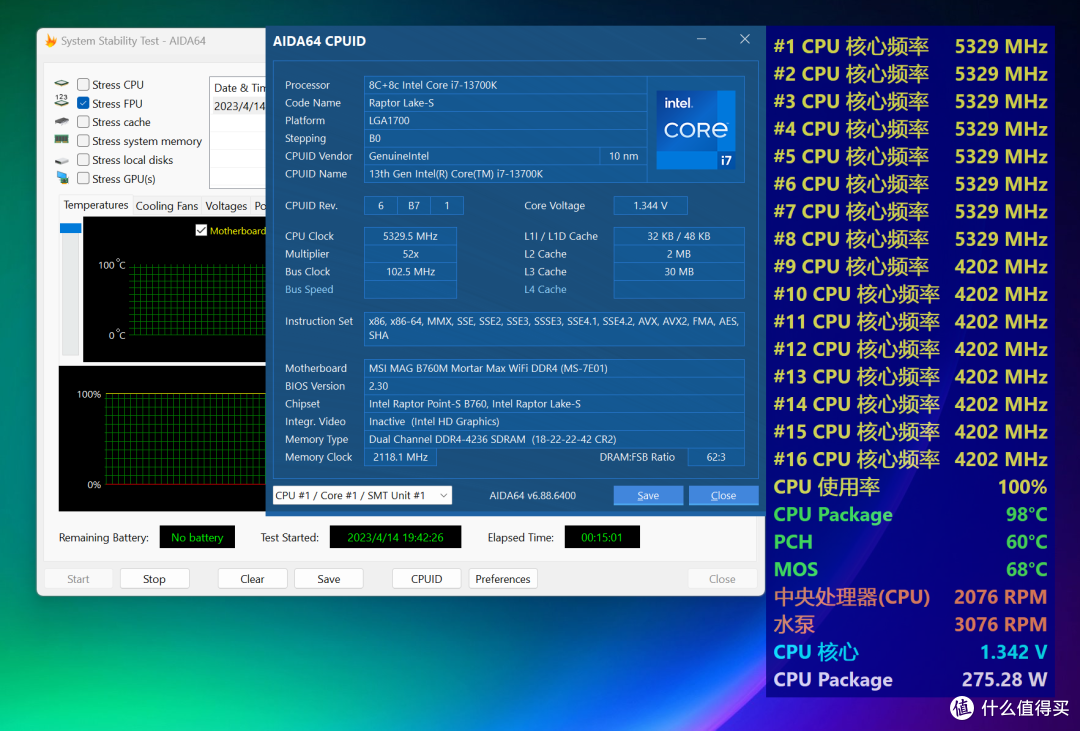Click the #1 CPU core frequency row
This screenshot has width=1080, height=731.
pos(910,46)
